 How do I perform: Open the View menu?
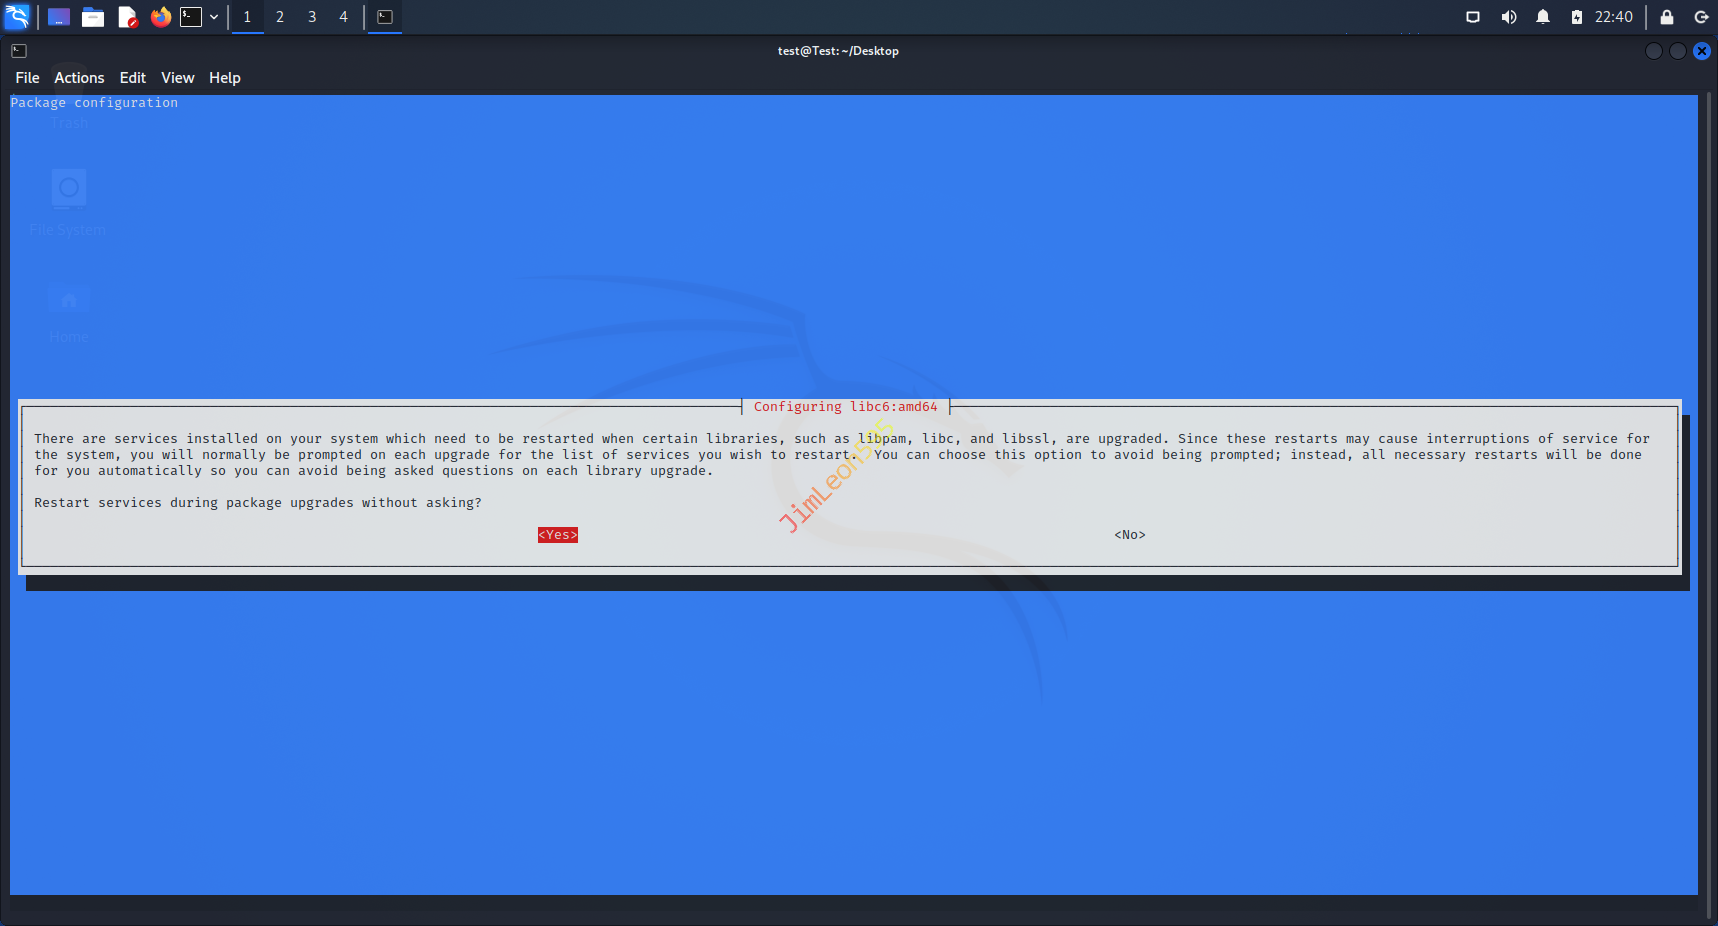coord(177,78)
